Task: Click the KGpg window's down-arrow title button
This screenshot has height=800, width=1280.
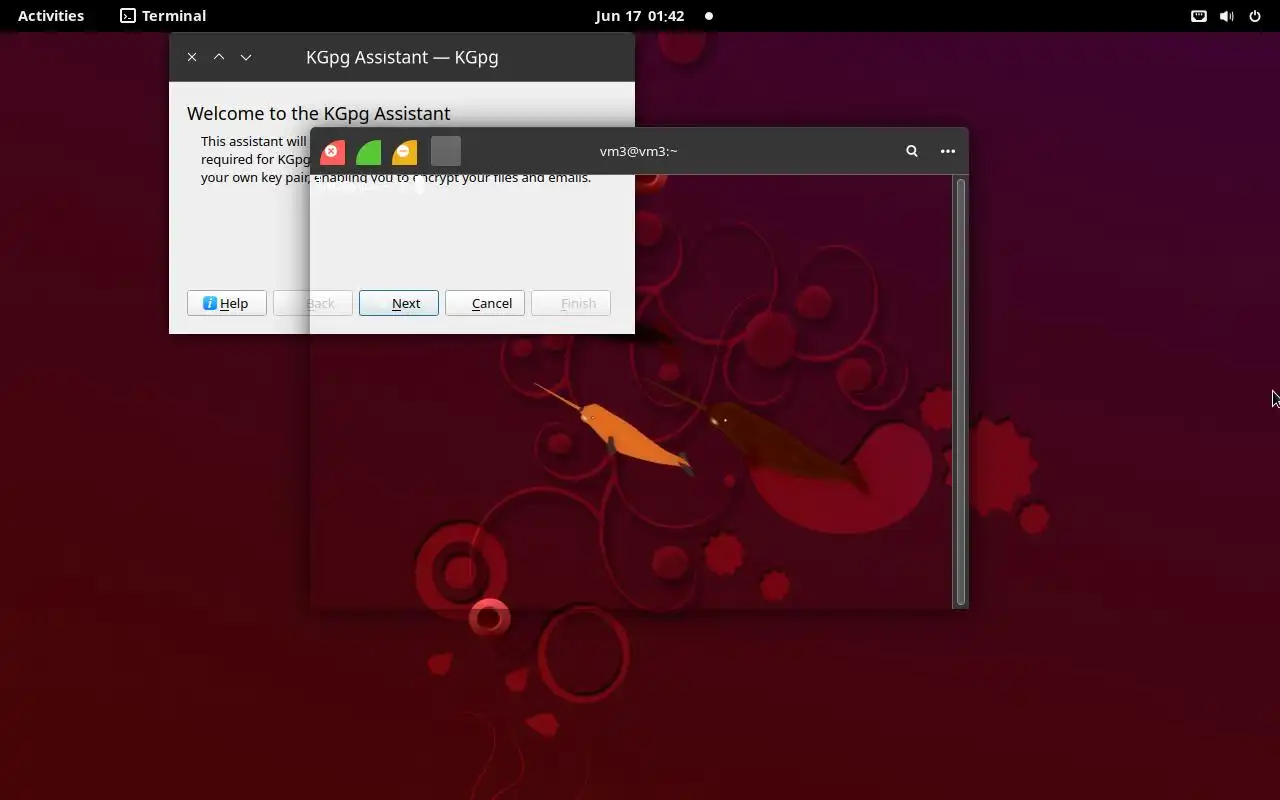Action: [246, 57]
